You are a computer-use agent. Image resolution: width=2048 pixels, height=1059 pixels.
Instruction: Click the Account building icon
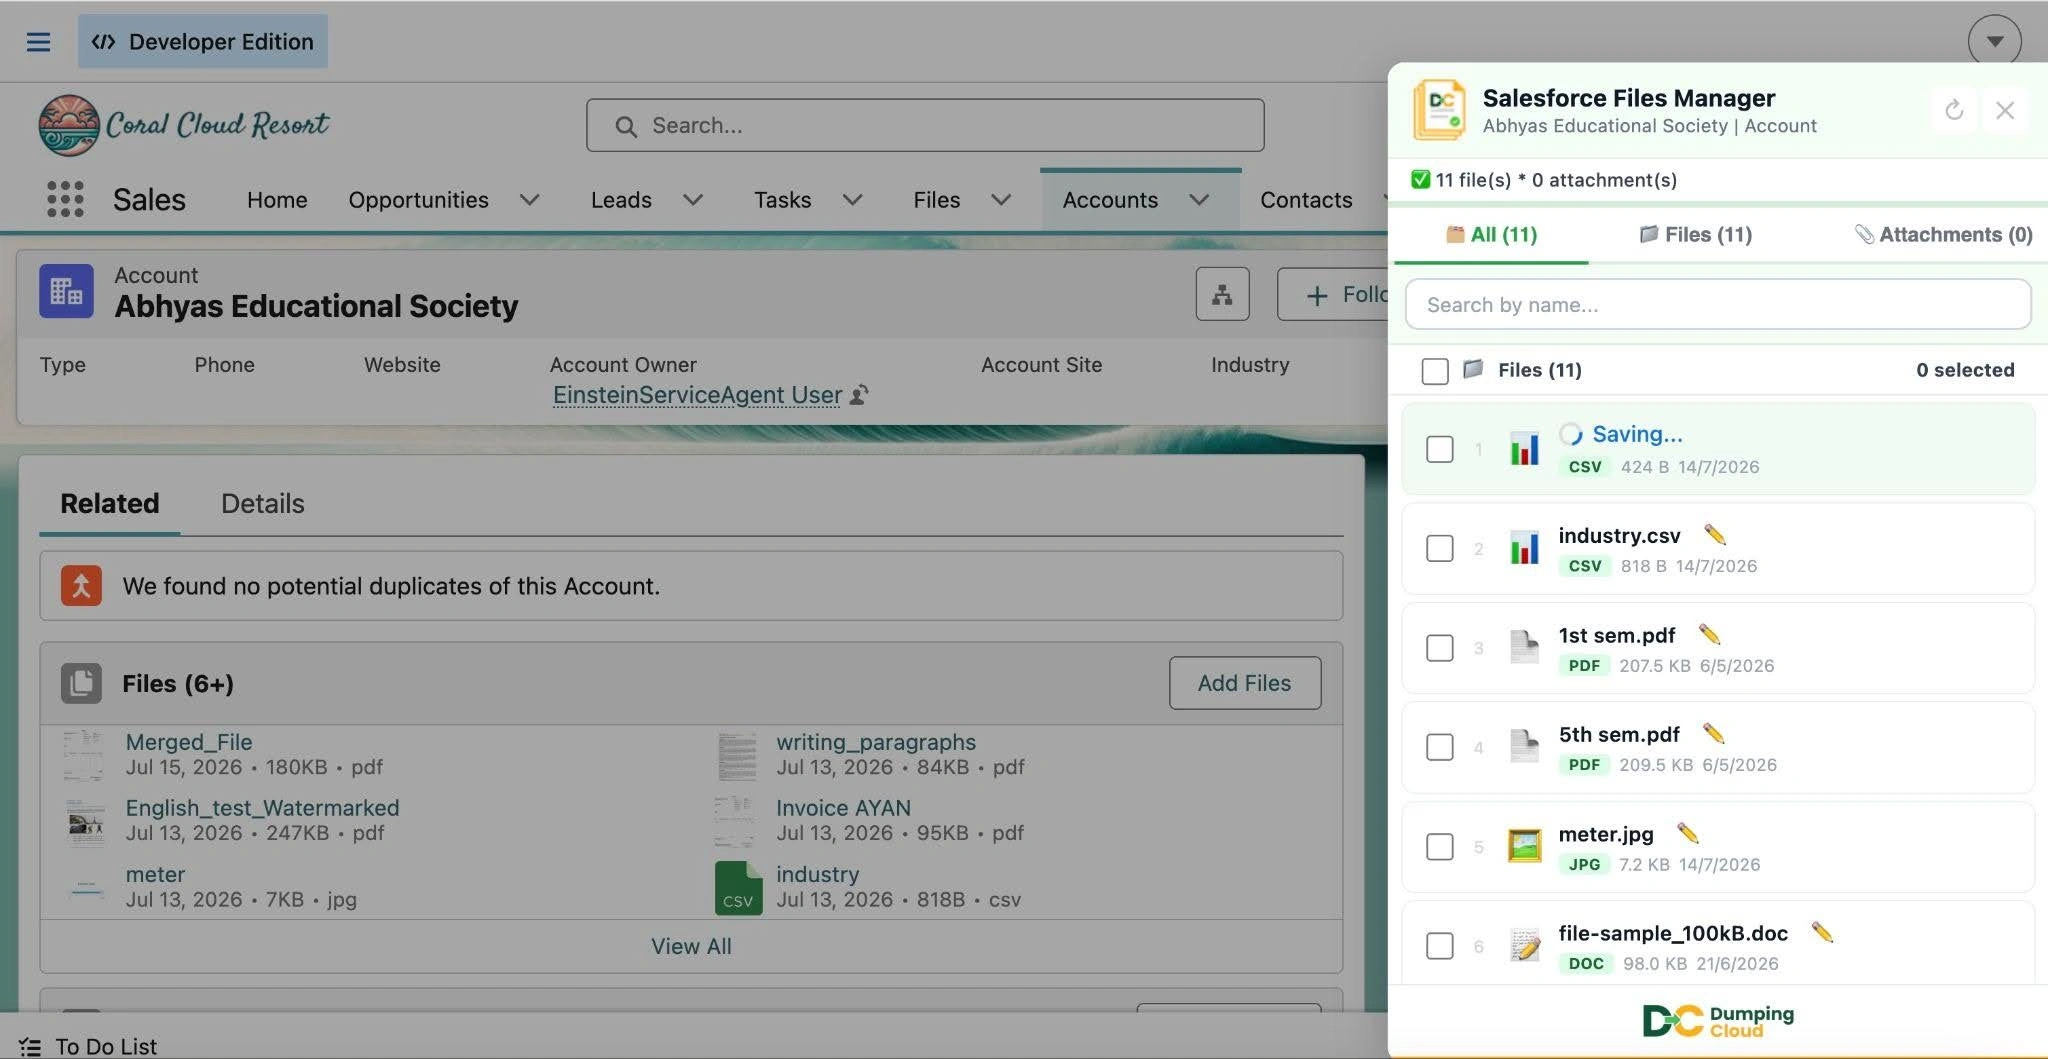pos(66,291)
